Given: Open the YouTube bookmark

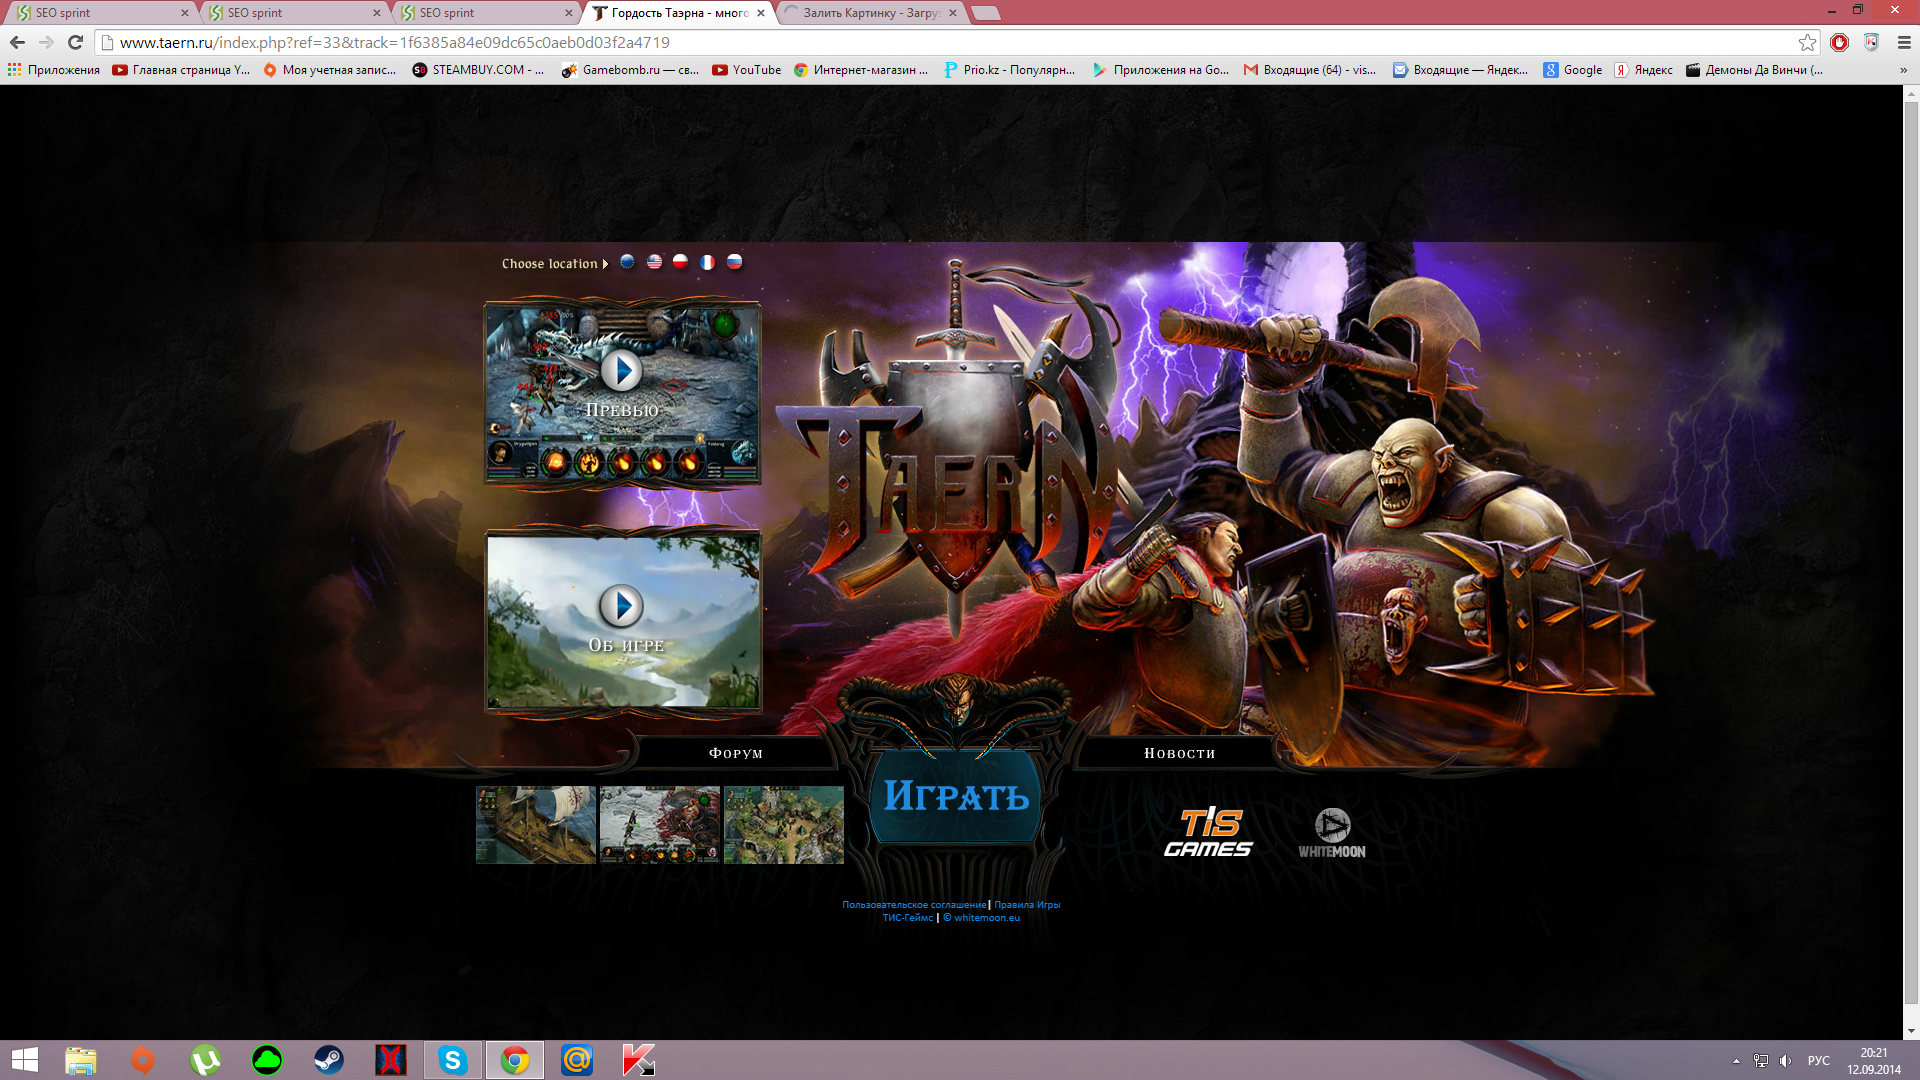Looking at the screenshot, I should coord(747,70).
